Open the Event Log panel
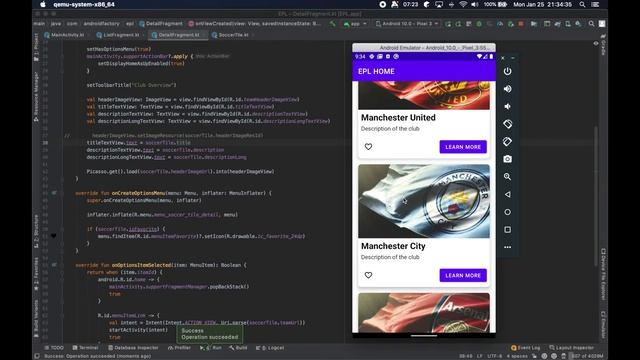Screen dimensions: 640x360 click(526, 348)
